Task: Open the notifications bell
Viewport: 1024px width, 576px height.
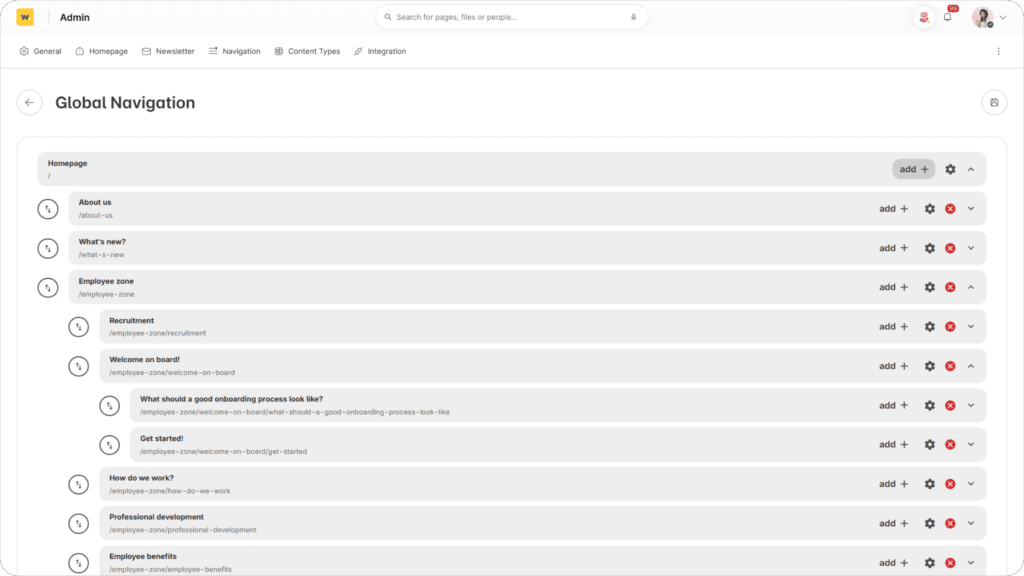Action: click(x=948, y=17)
